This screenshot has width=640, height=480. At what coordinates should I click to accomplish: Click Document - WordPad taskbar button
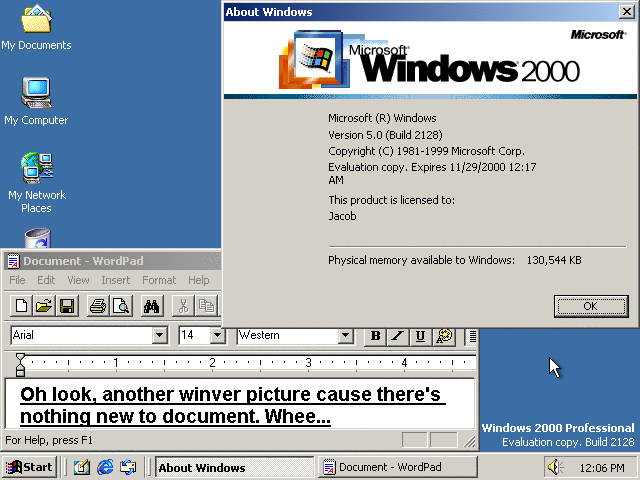(398, 467)
